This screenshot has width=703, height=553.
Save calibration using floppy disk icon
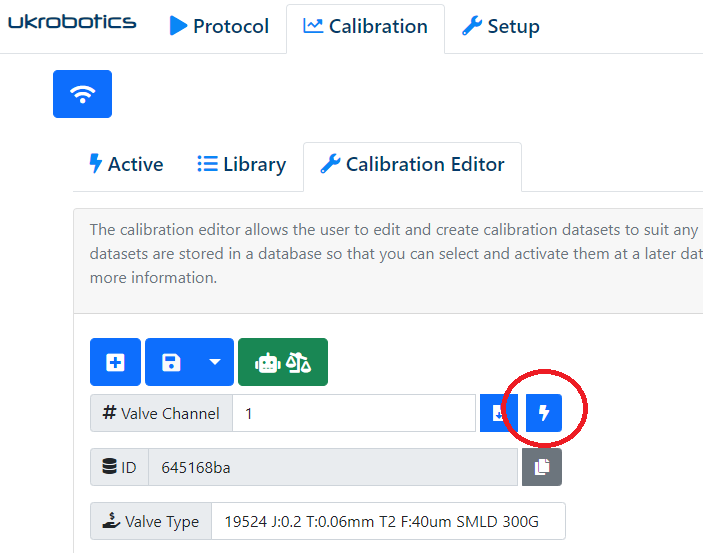(171, 362)
